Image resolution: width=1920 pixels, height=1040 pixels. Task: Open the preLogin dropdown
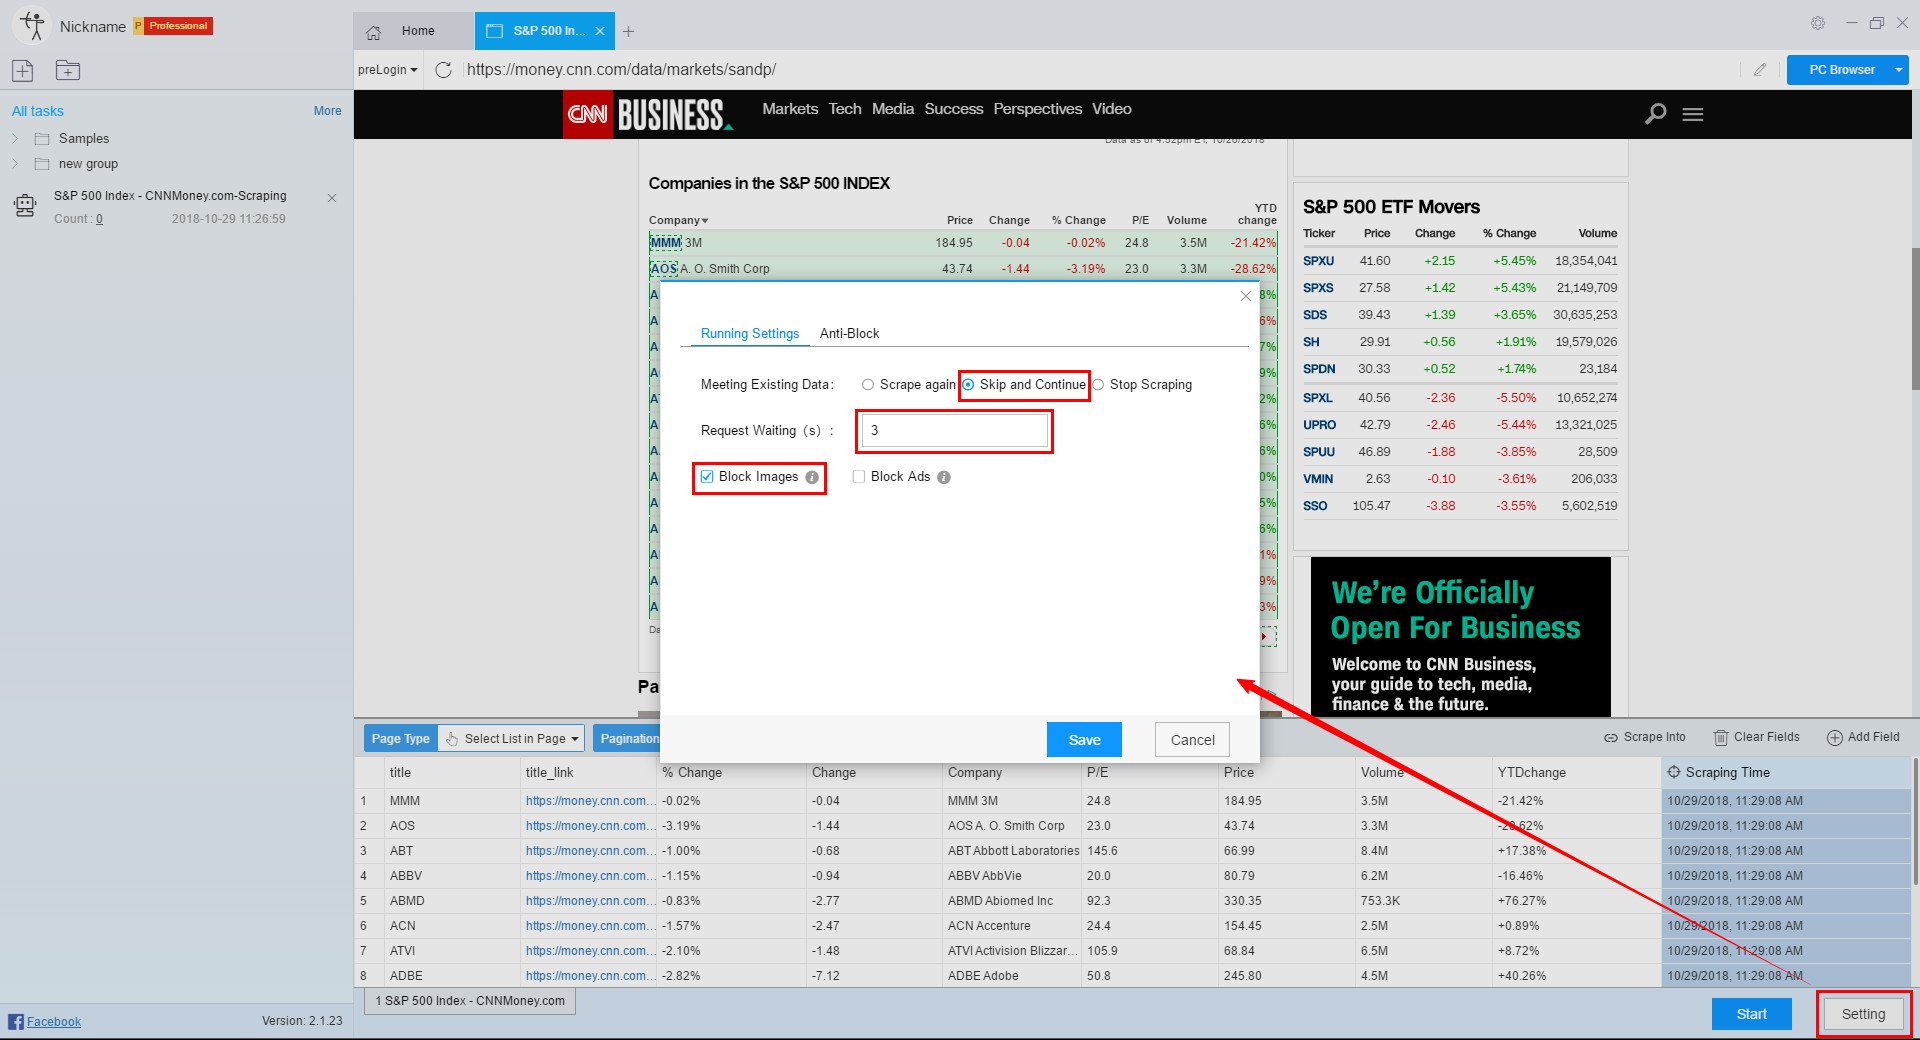[x=388, y=70]
